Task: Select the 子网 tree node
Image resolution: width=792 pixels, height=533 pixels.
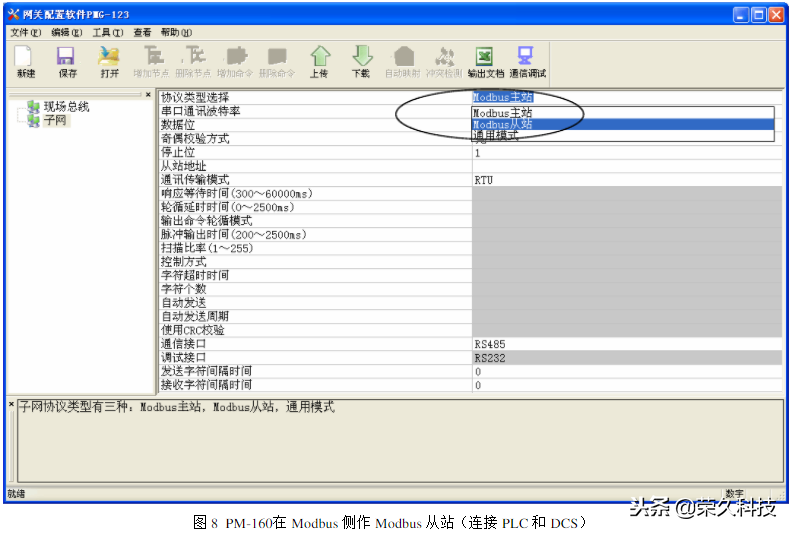Action: click(x=55, y=120)
